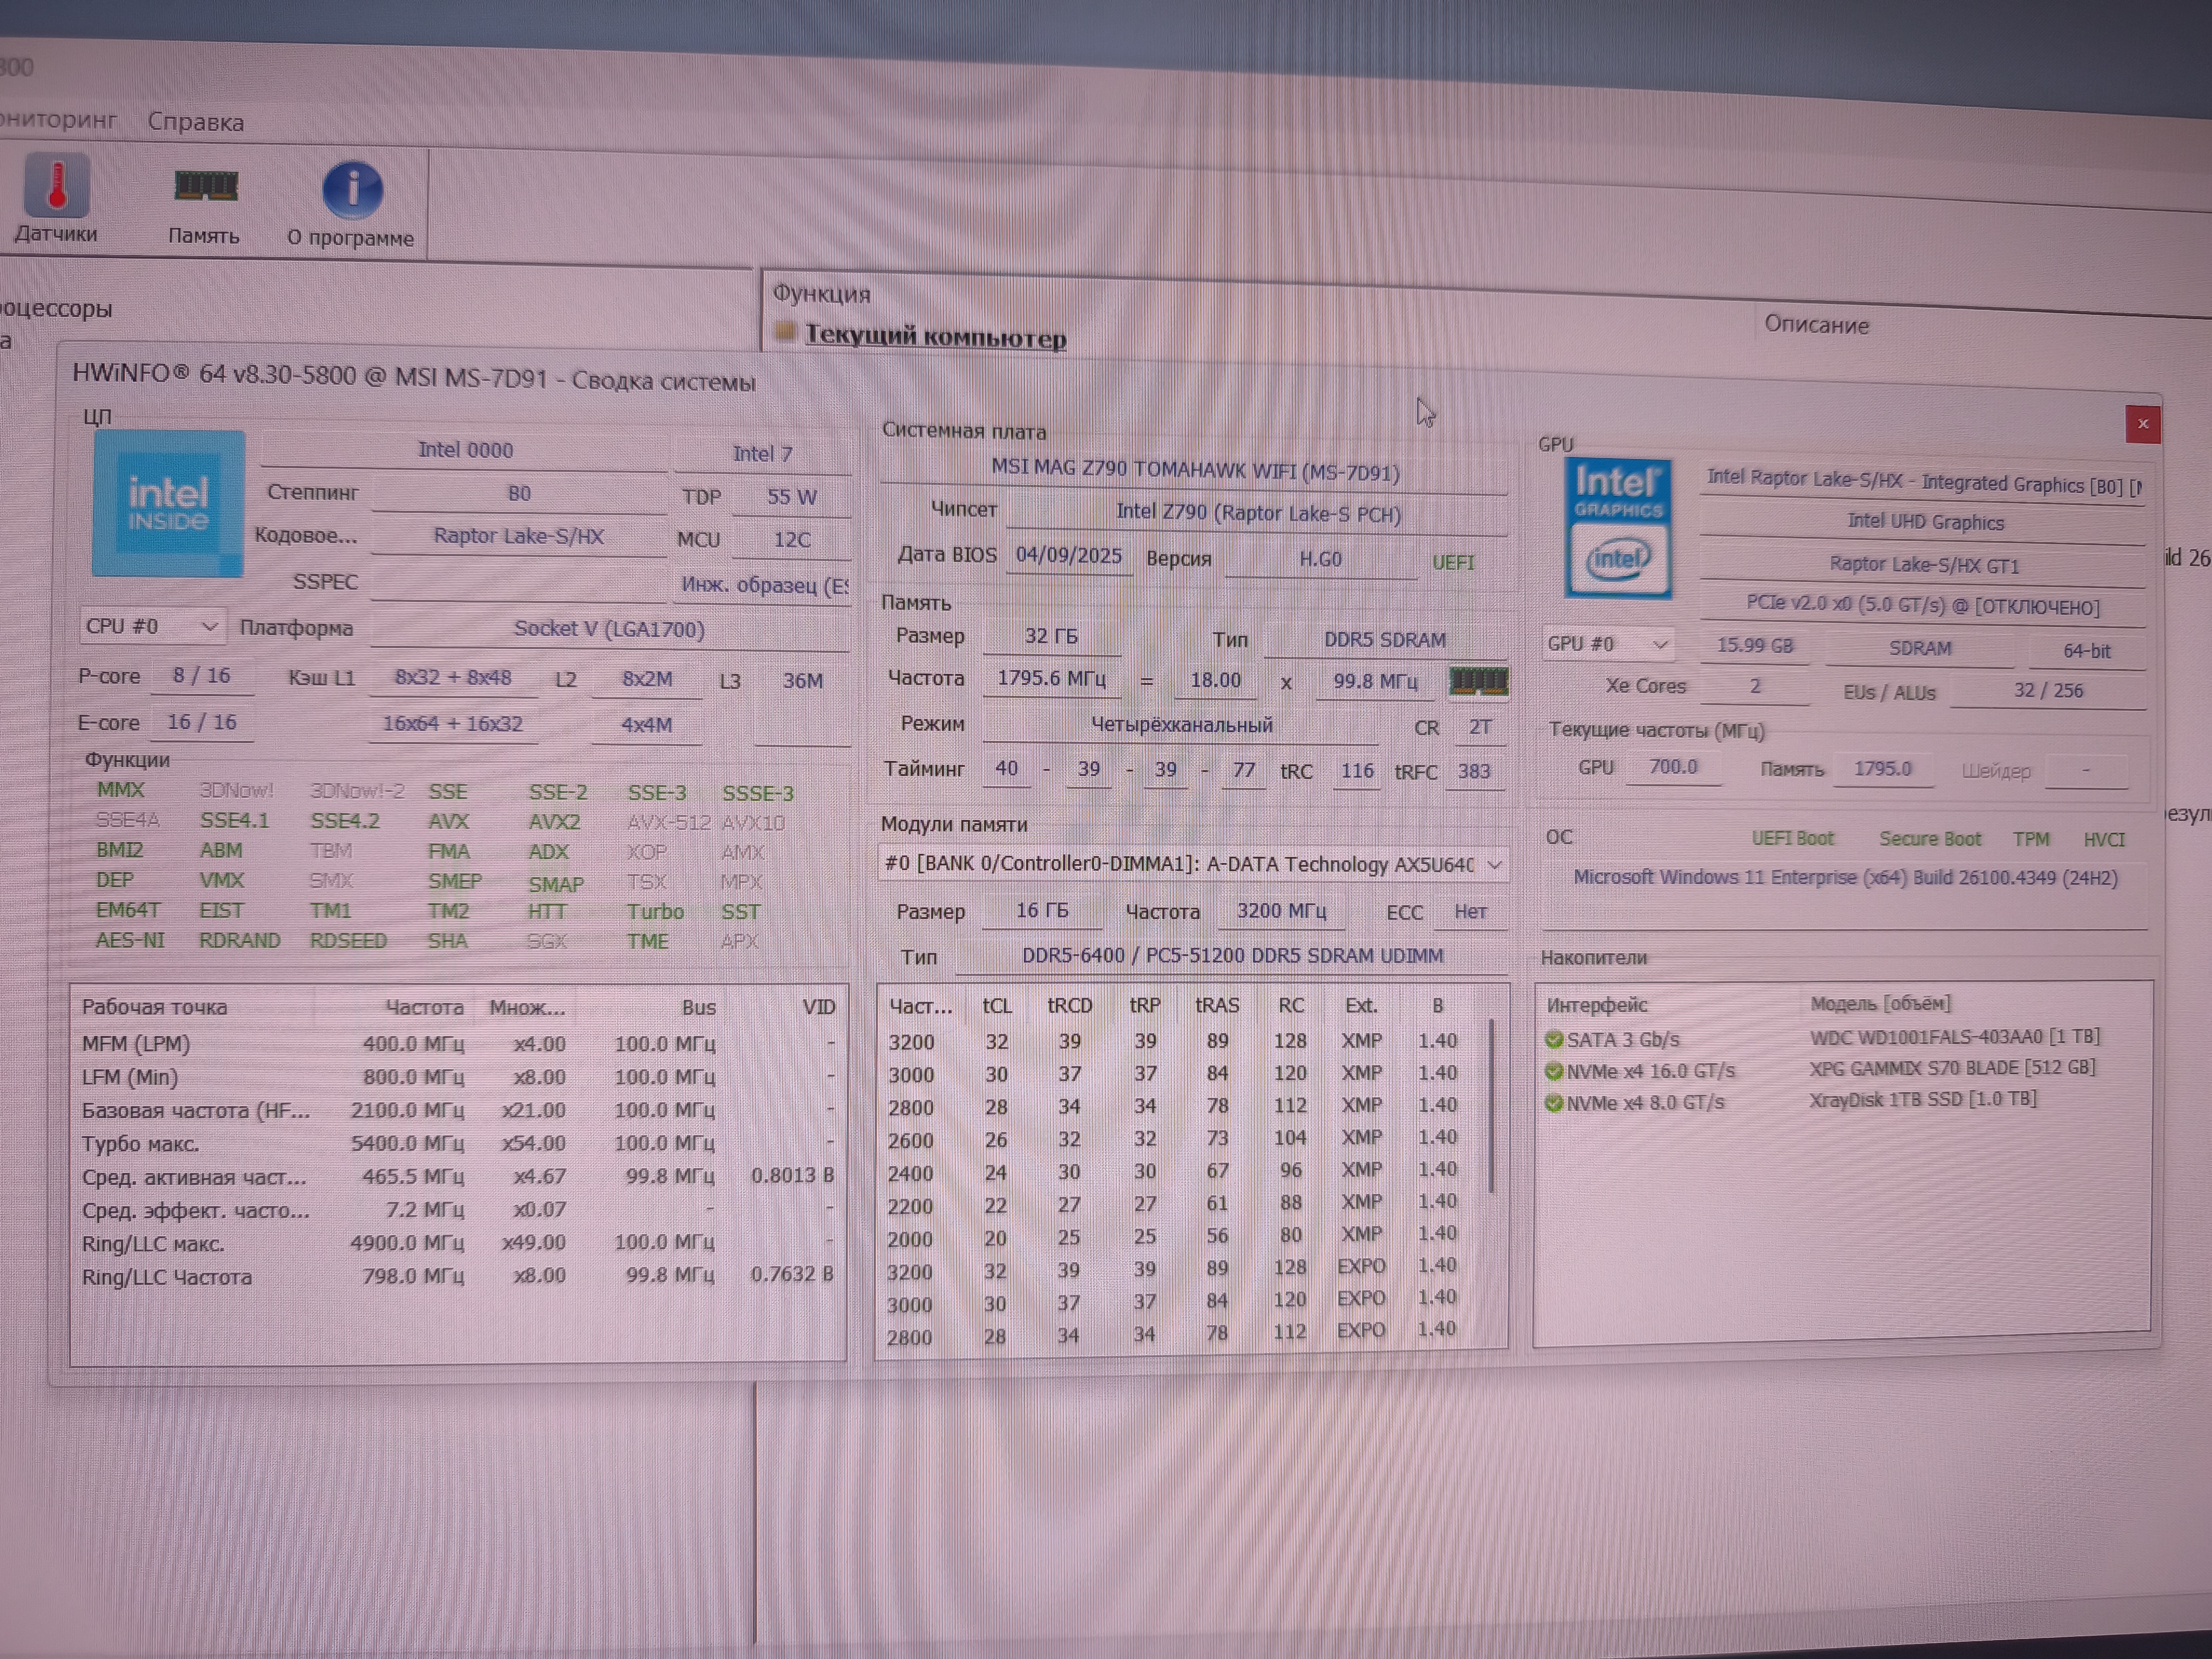Open the Память memory chip toolbar icon
The image size is (2212, 1659).
click(x=205, y=187)
